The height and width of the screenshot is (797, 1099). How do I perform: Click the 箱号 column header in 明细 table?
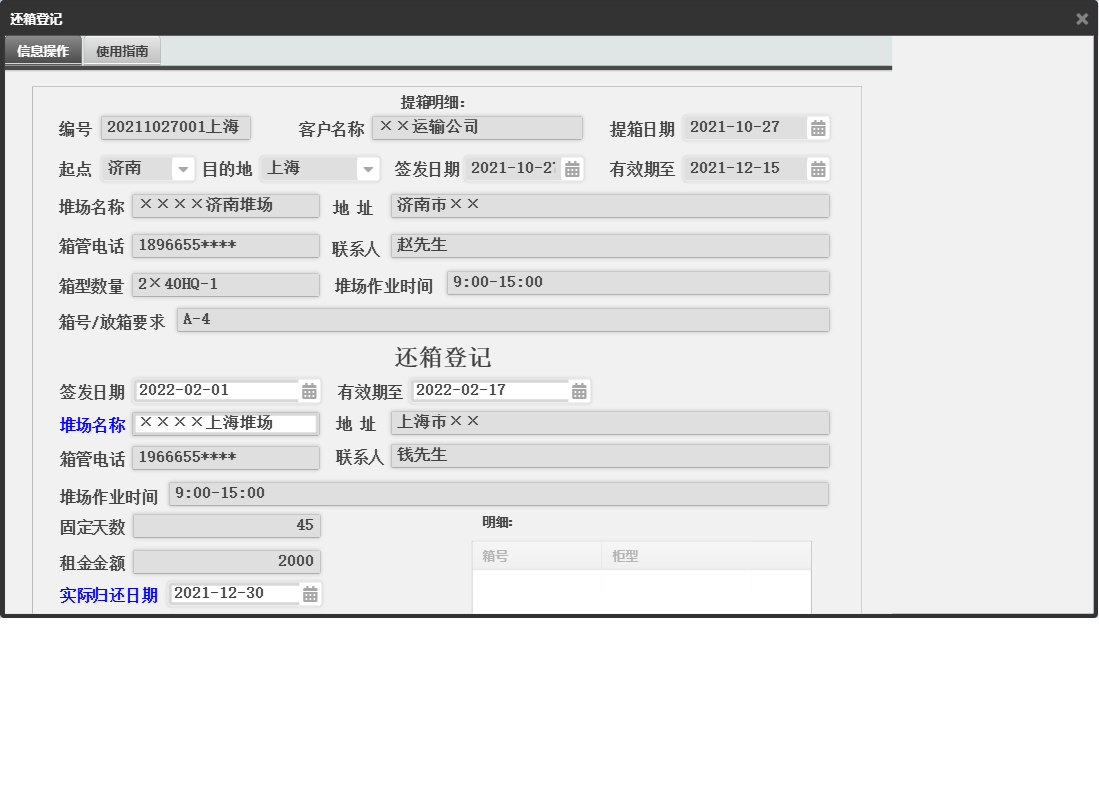pyautogui.click(x=536, y=554)
